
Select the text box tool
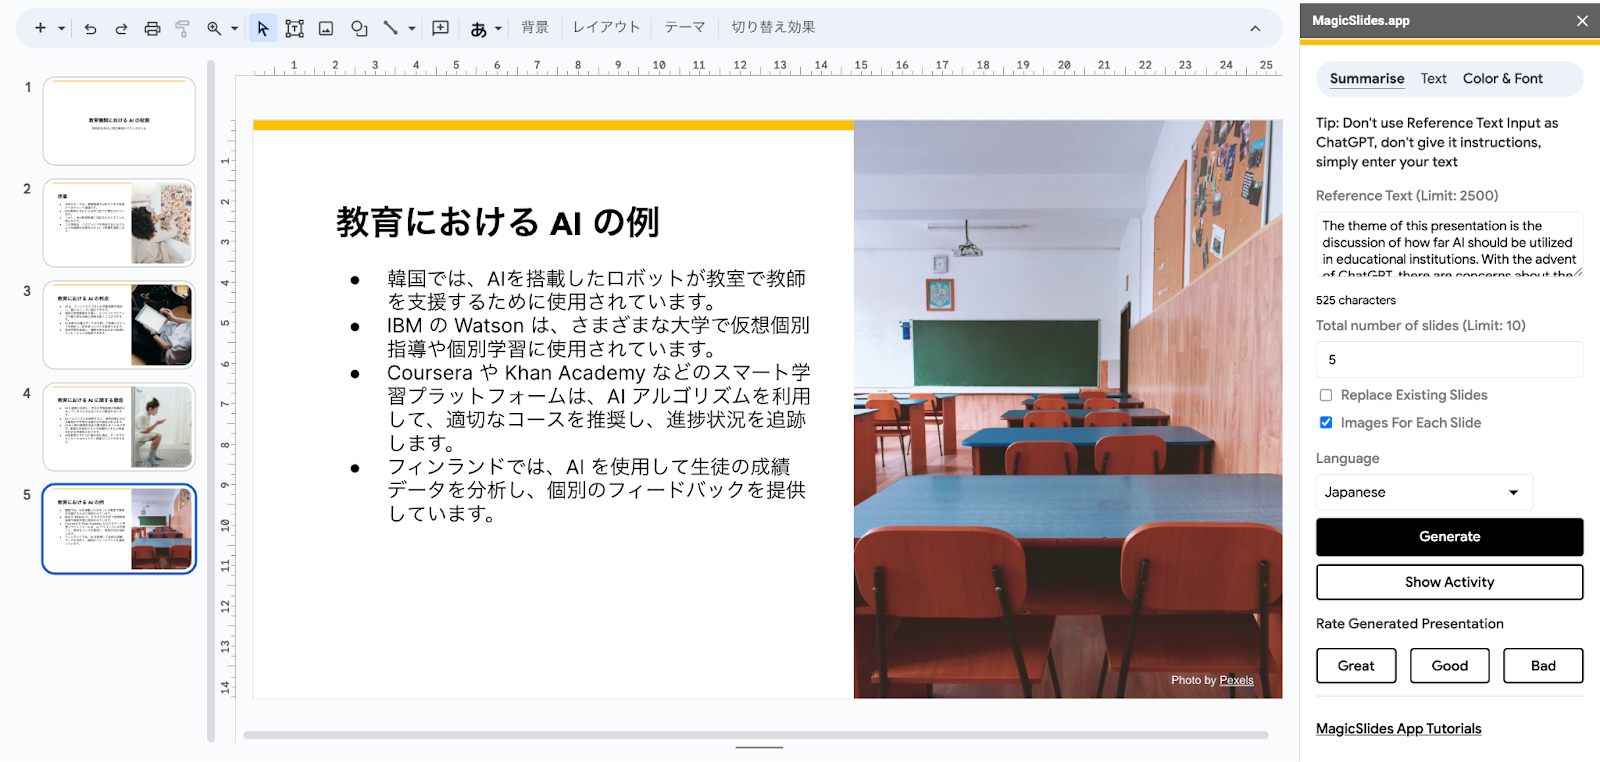pyautogui.click(x=294, y=29)
